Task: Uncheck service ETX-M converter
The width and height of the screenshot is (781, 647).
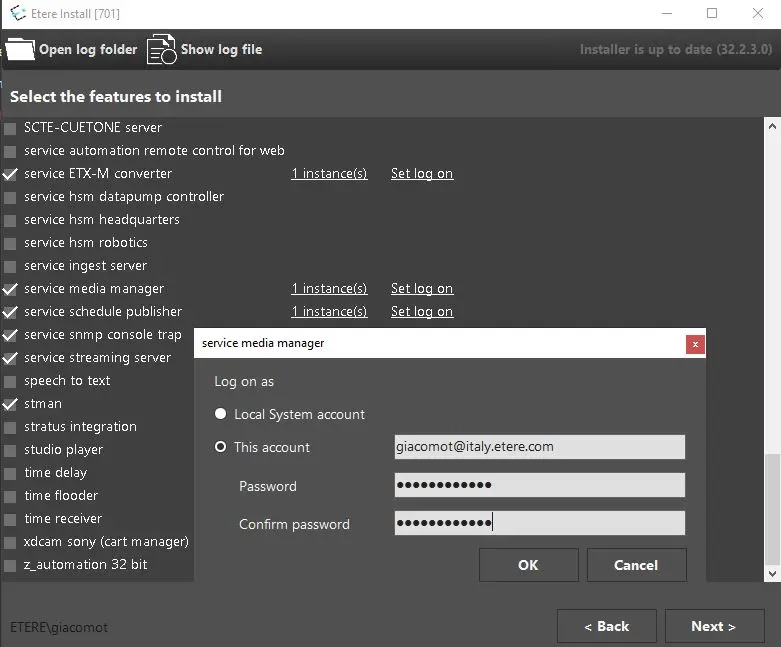Action: click(10, 174)
